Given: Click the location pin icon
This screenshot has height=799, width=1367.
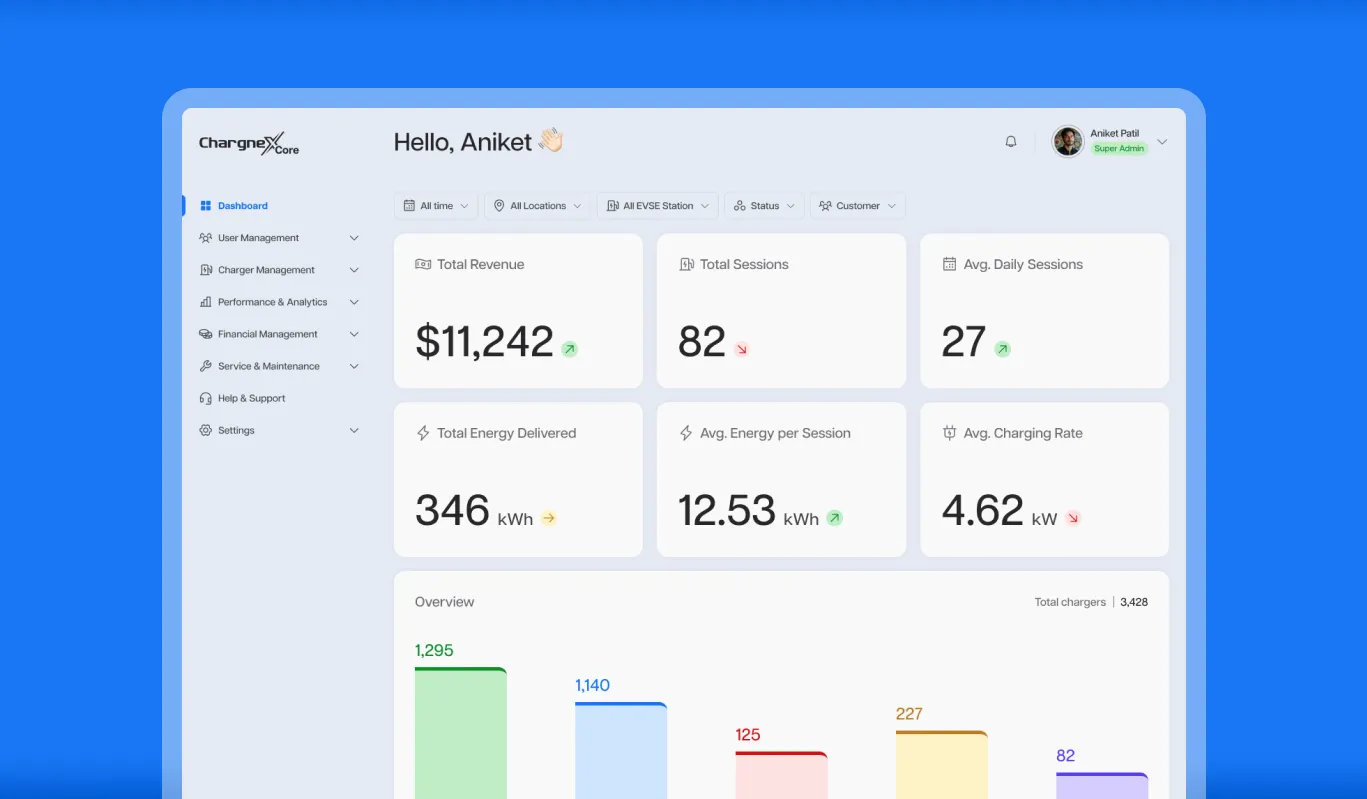Looking at the screenshot, I should point(499,206).
